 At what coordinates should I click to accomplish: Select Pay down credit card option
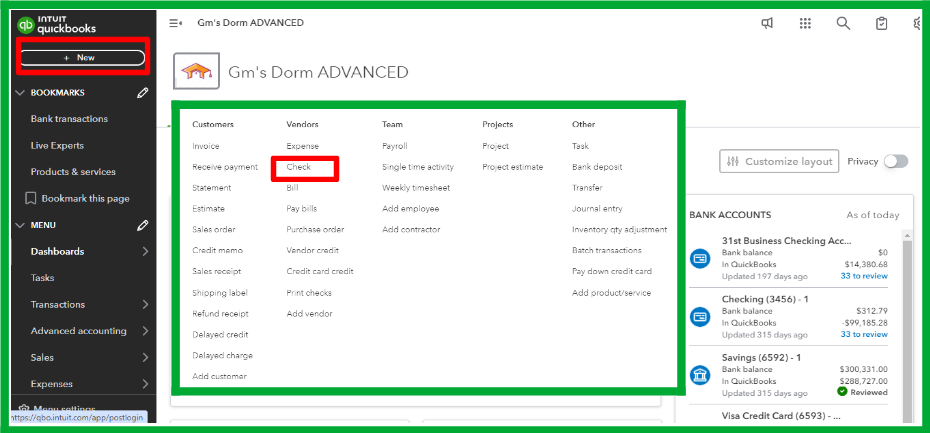click(611, 271)
